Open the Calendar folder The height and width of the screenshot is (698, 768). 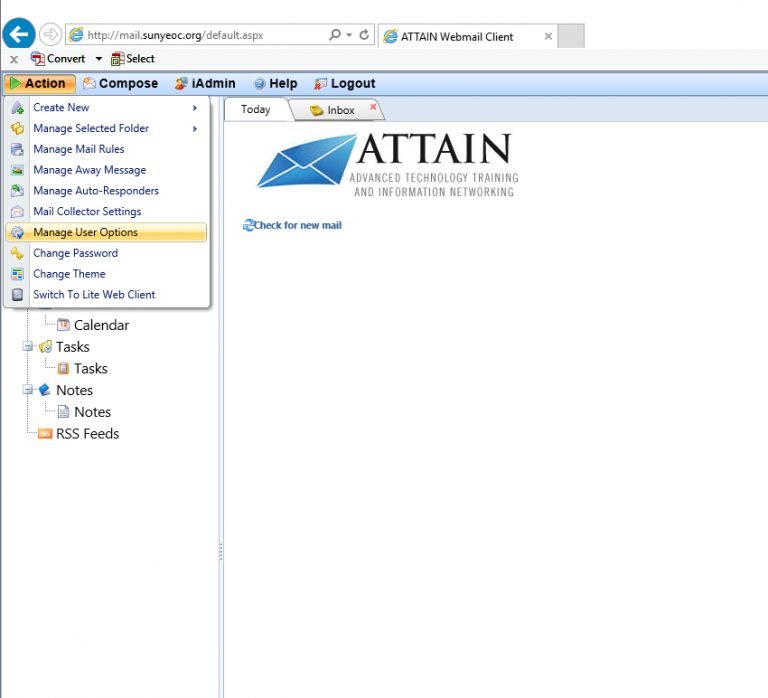pyautogui.click(x=101, y=325)
